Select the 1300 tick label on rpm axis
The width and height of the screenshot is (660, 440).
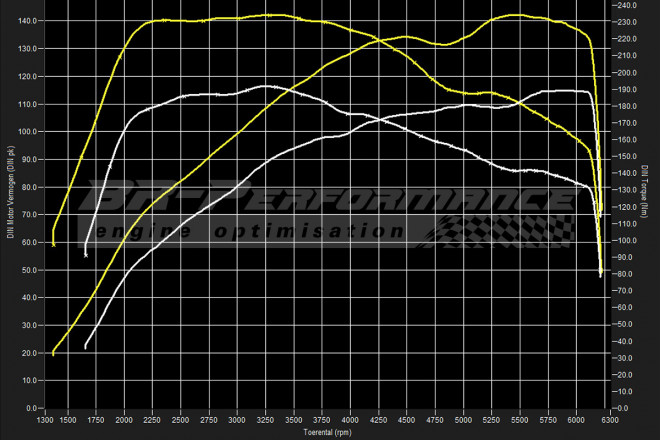click(45, 420)
